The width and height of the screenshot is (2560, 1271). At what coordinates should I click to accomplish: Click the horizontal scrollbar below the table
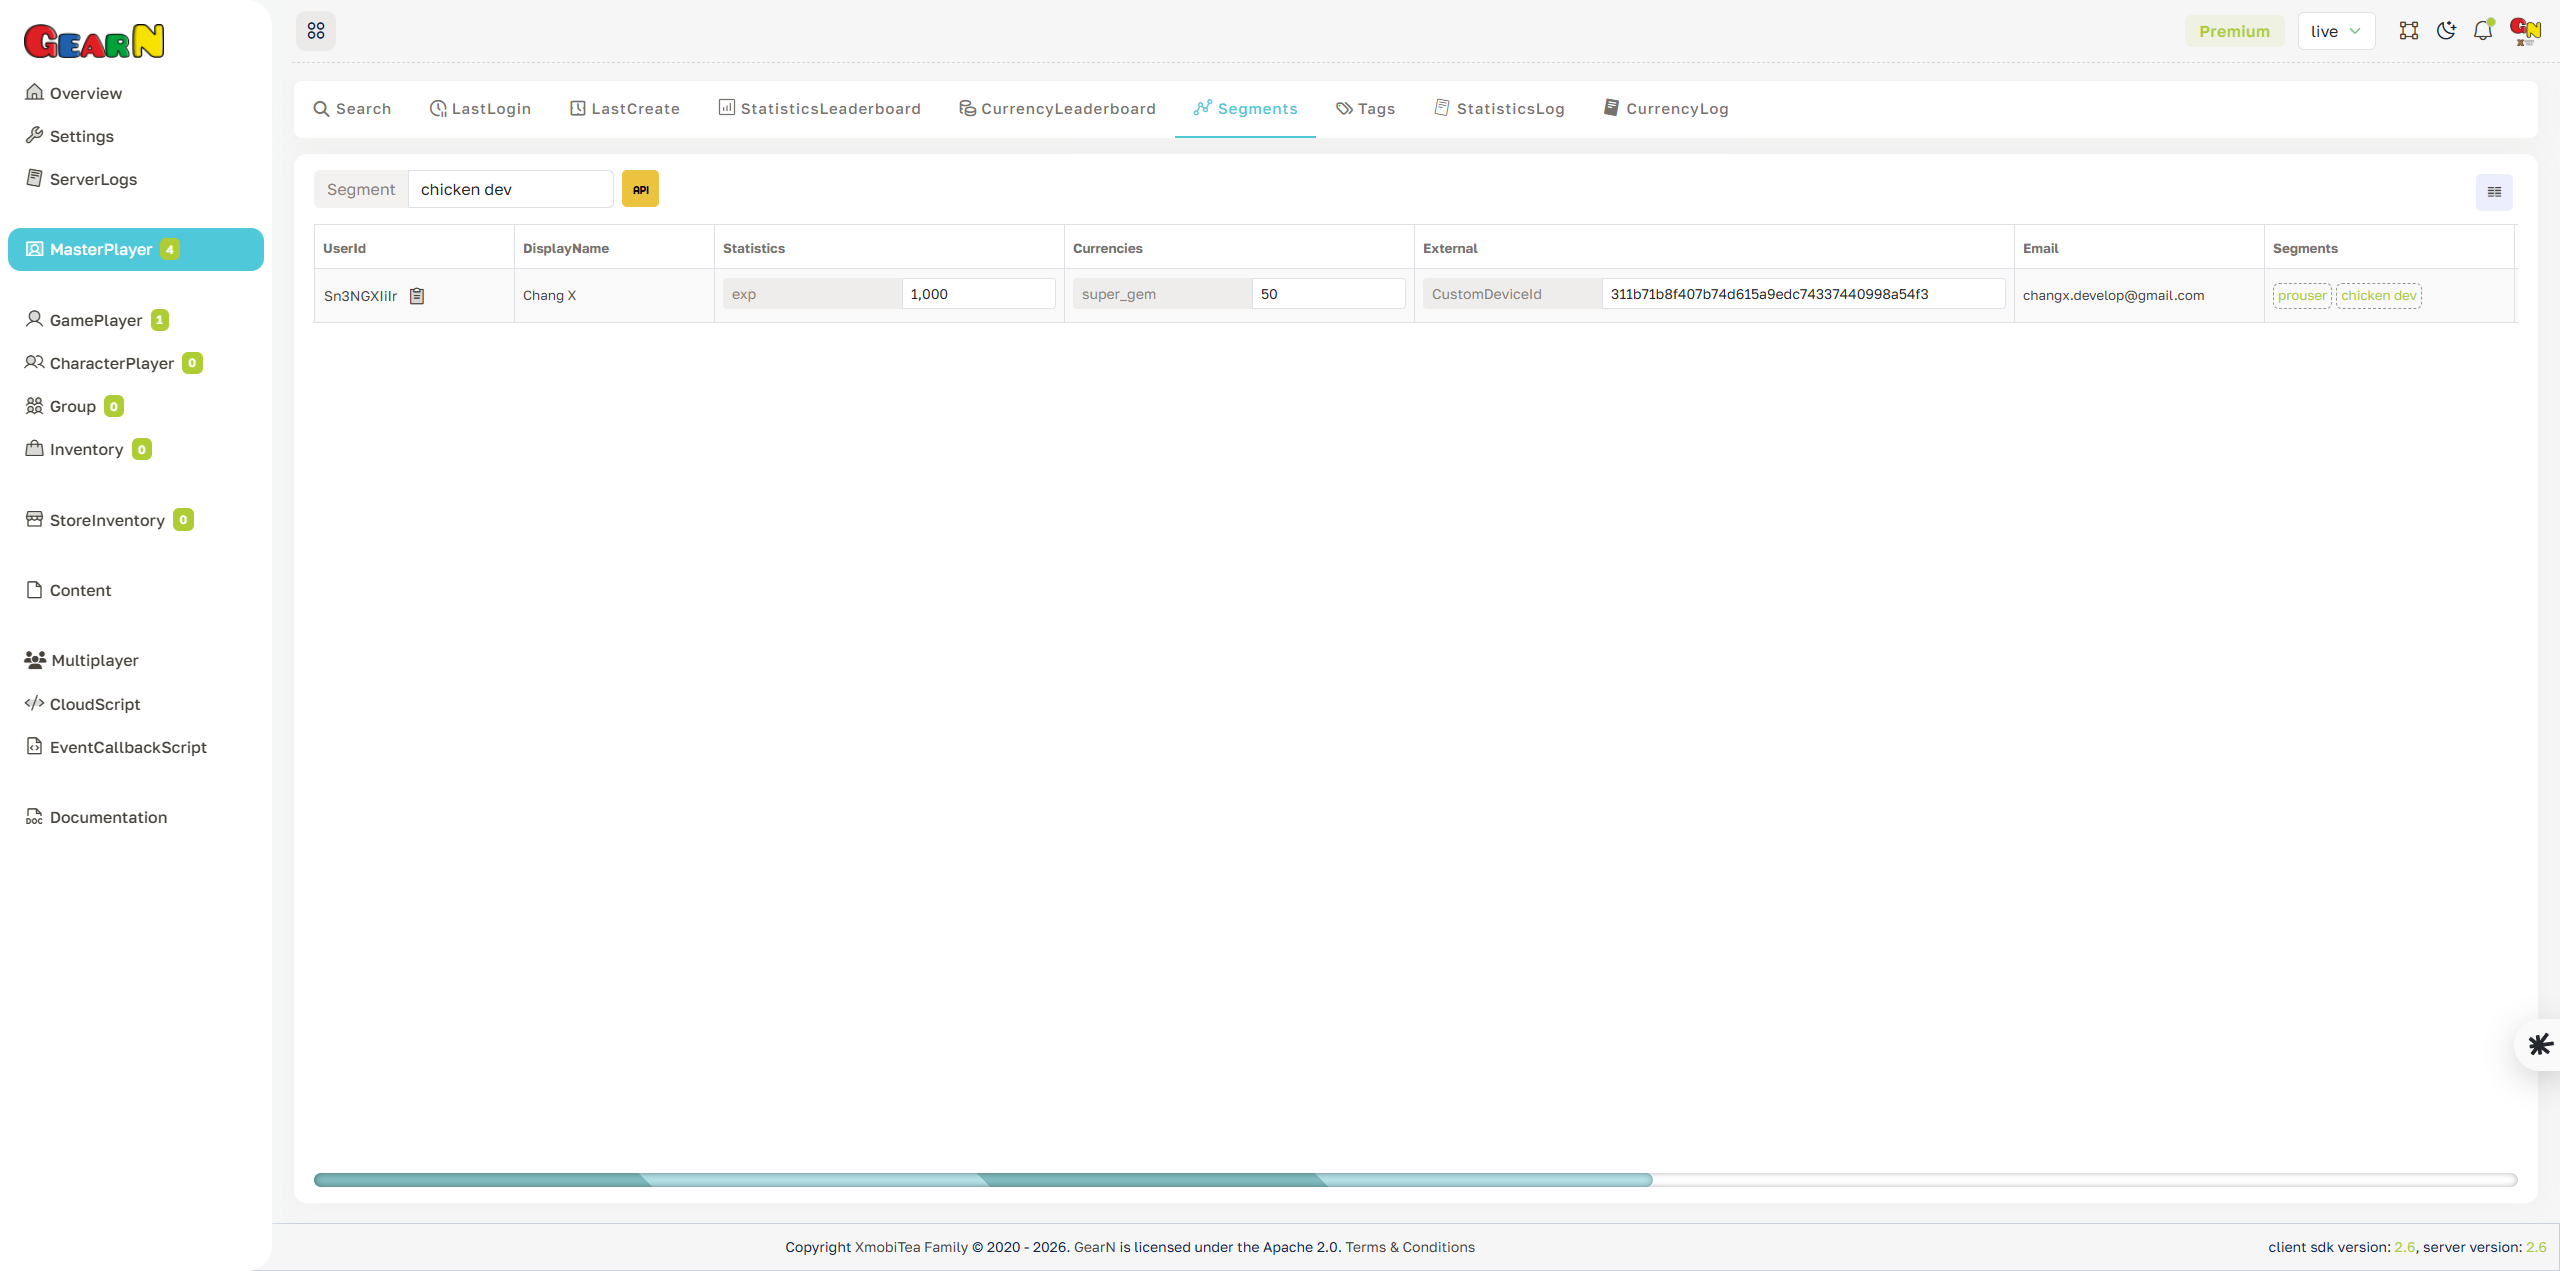point(982,1180)
